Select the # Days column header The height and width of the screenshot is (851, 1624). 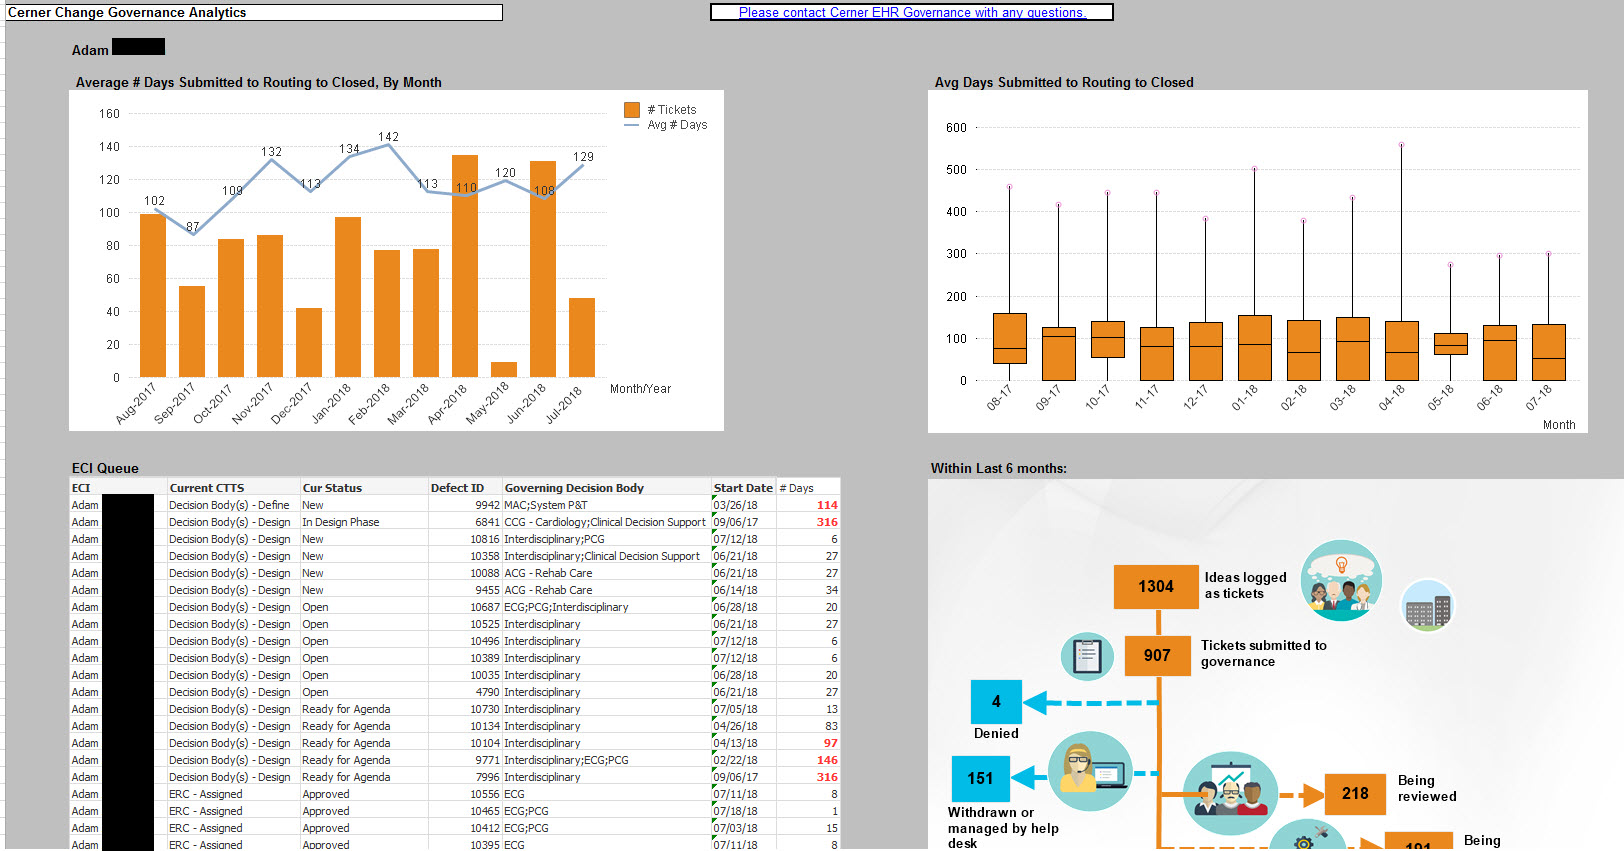pyautogui.click(x=808, y=488)
